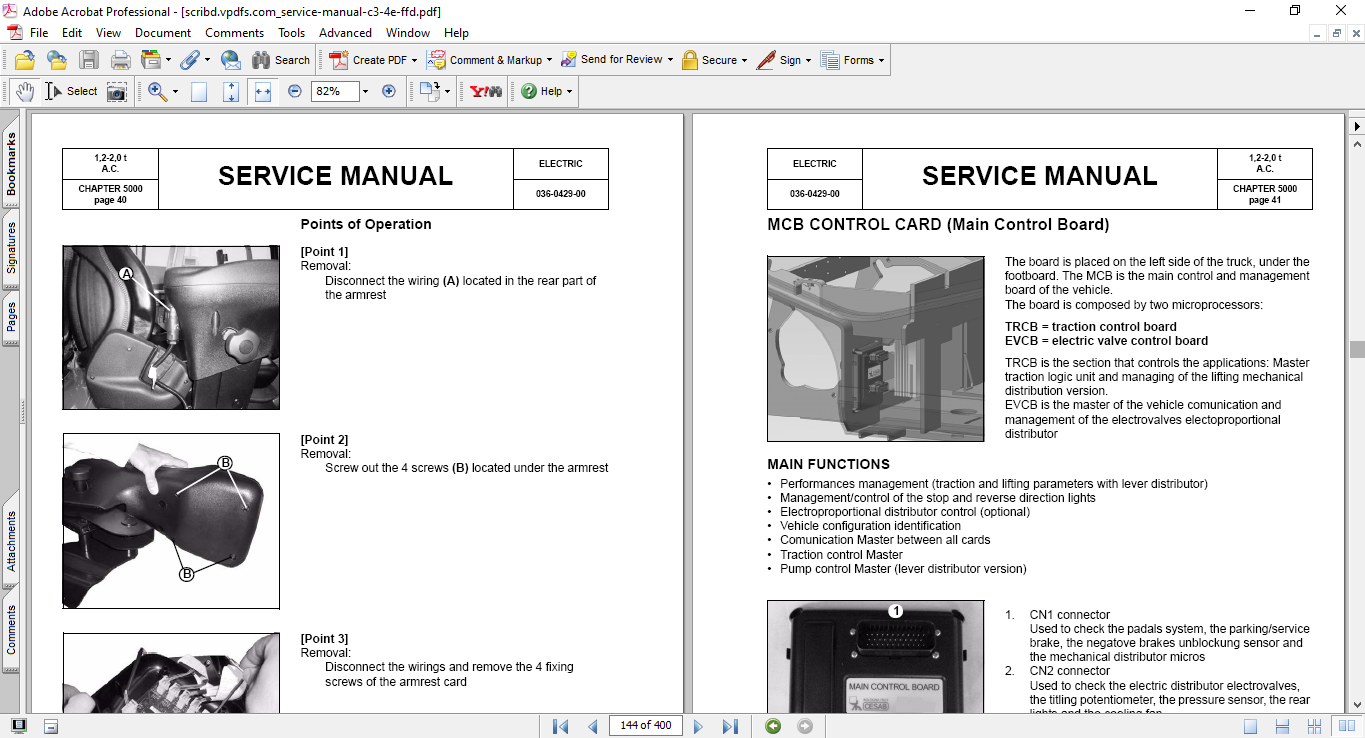
Task: Click the green Previous View button
Action: tap(773, 726)
